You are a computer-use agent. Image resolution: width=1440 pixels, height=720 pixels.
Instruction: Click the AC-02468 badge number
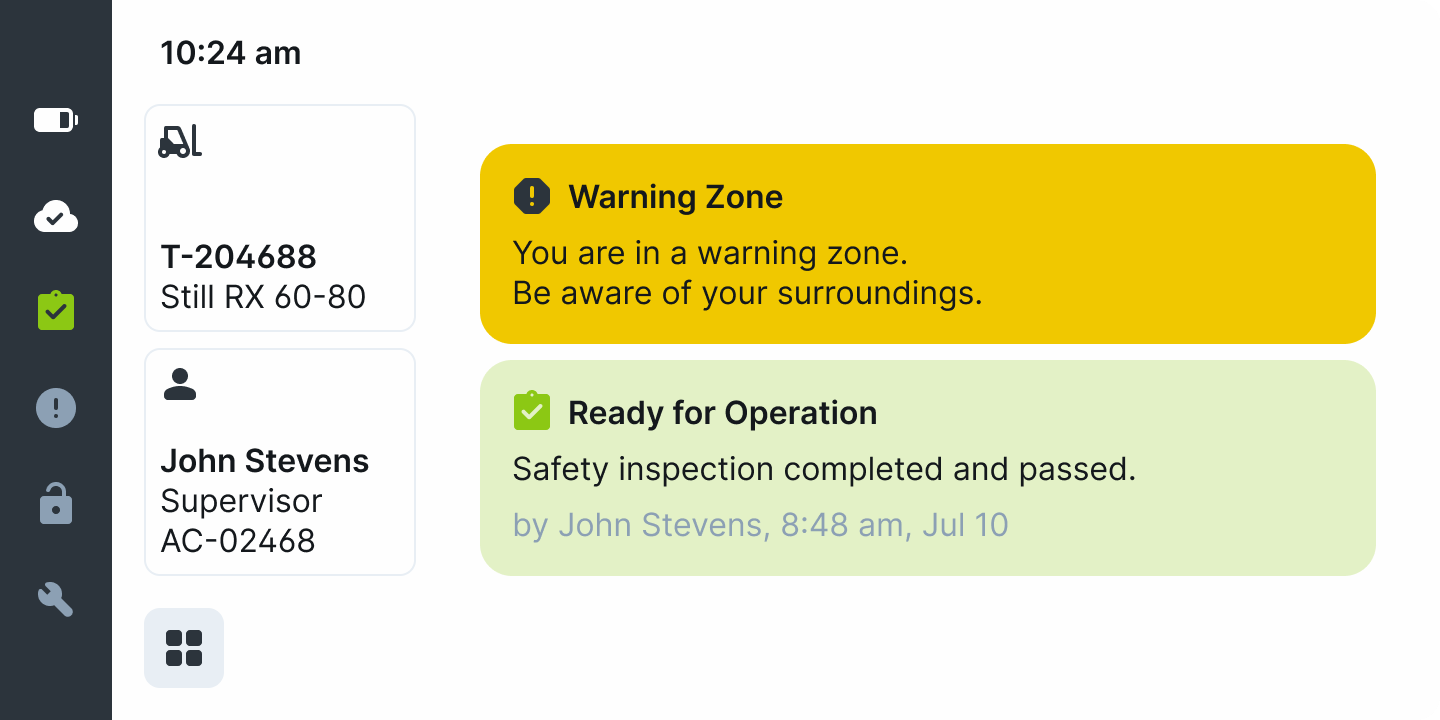238,541
